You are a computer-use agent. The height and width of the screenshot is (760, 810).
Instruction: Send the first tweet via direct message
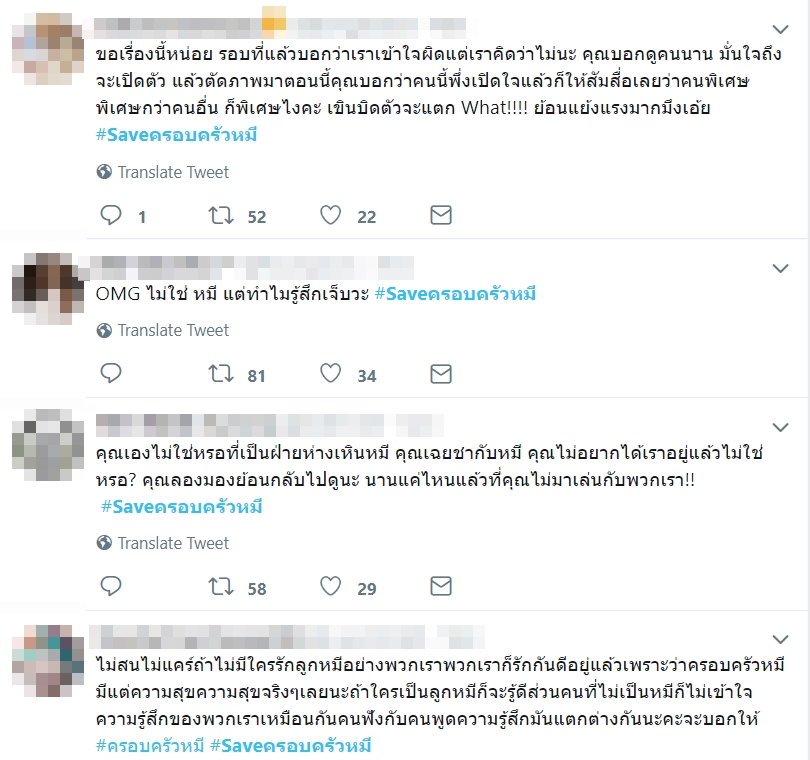(x=441, y=215)
